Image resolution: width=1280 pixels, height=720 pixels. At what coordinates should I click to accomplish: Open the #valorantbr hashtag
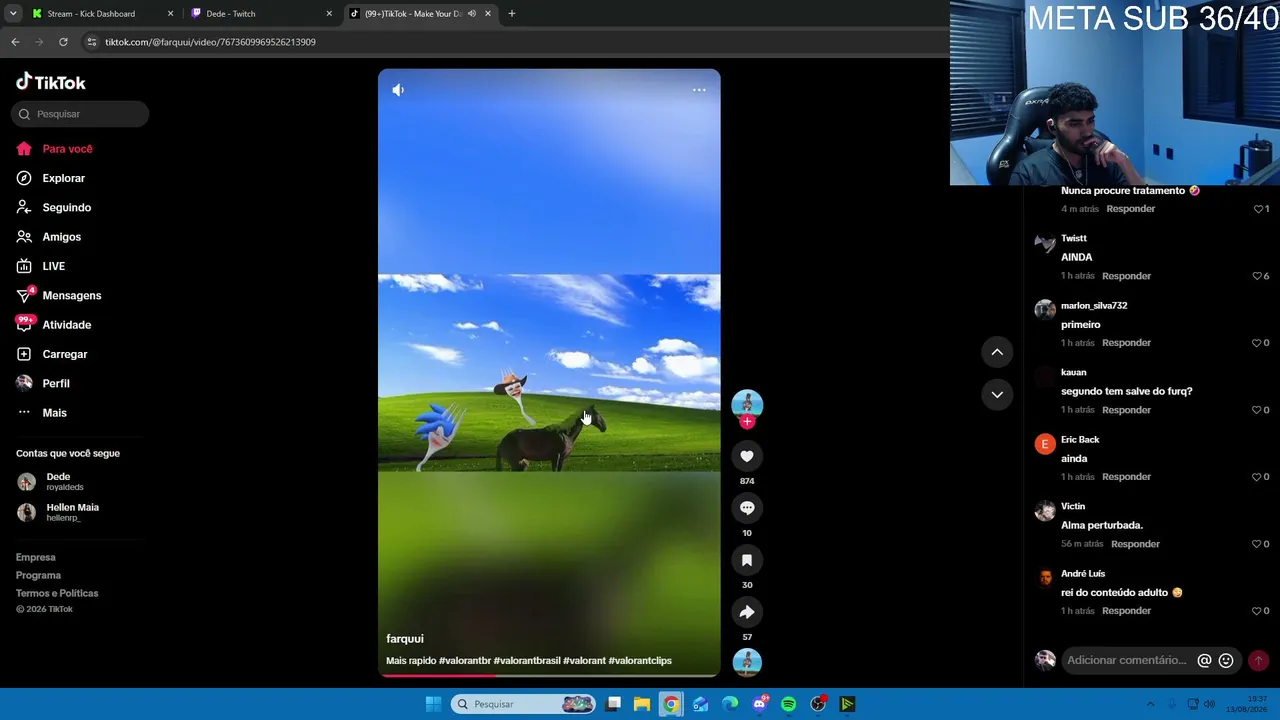point(465,661)
